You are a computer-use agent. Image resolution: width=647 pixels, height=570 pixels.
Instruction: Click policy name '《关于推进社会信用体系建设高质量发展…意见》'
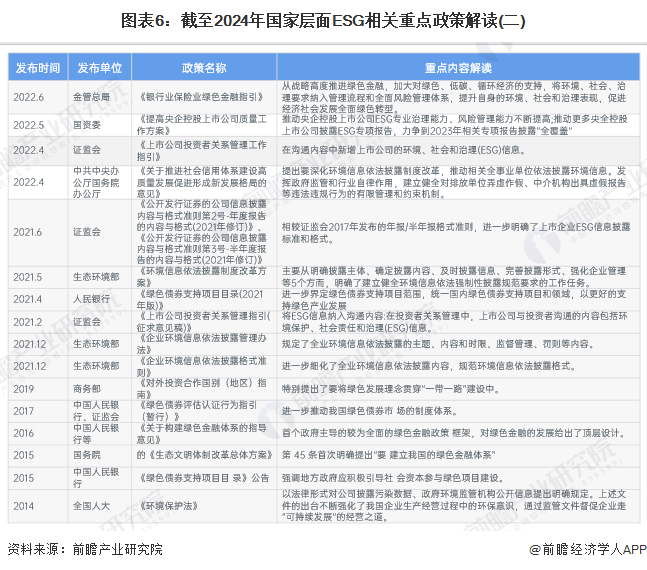pyautogui.click(x=202, y=182)
